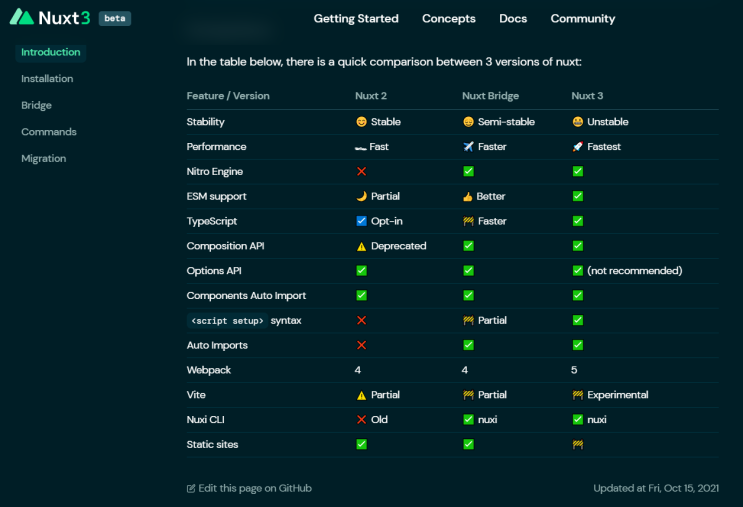The width and height of the screenshot is (743, 507).
Task: Click the blue checkbox icon next to Opt-in
Action: [x=362, y=221]
